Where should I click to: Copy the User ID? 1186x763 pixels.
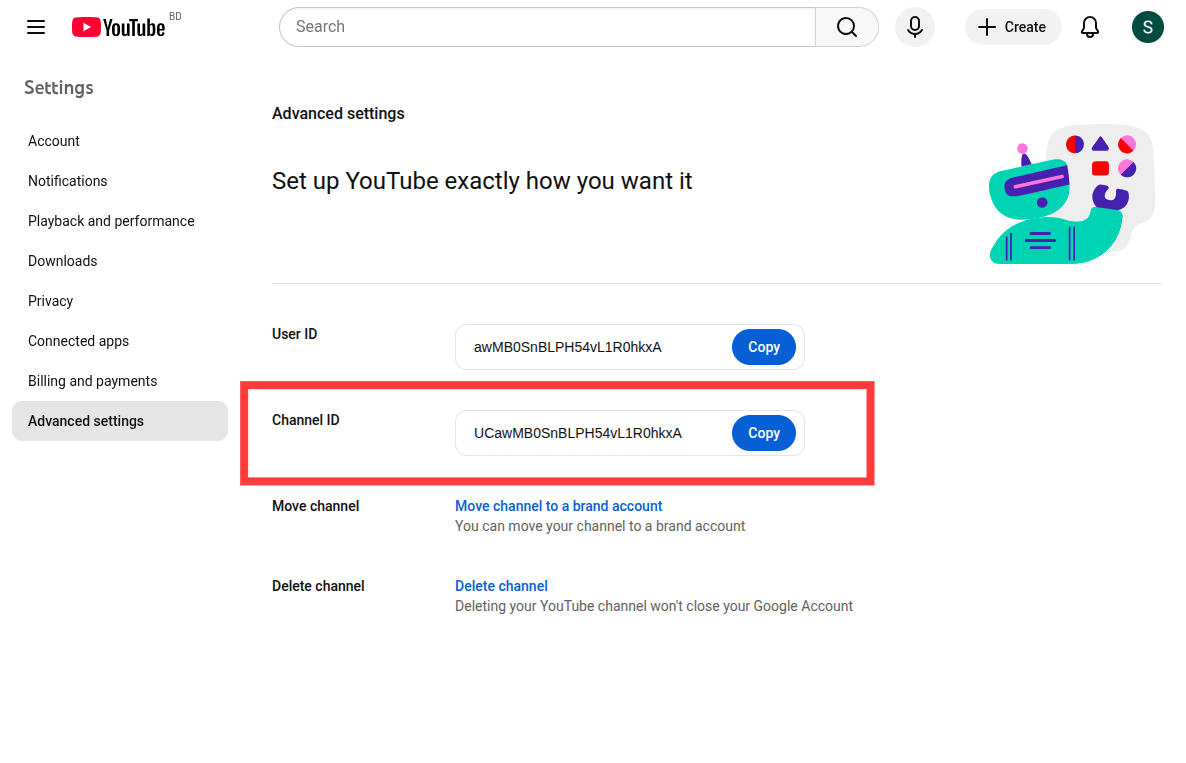tap(763, 346)
